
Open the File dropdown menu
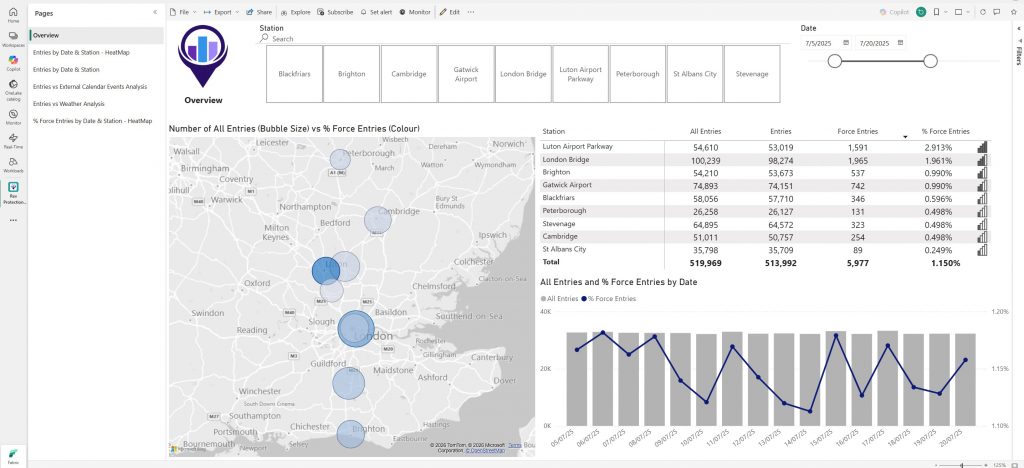pyautogui.click(x=183, y=12)
